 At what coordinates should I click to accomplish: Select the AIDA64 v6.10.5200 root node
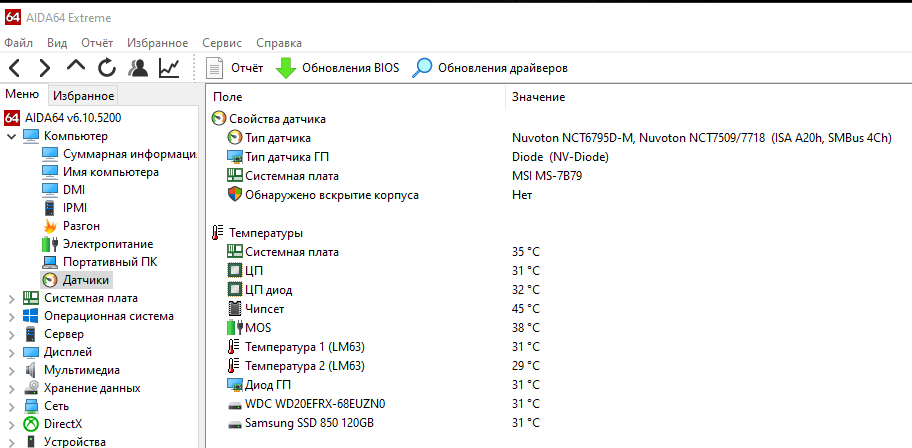(x=63, y=118)
